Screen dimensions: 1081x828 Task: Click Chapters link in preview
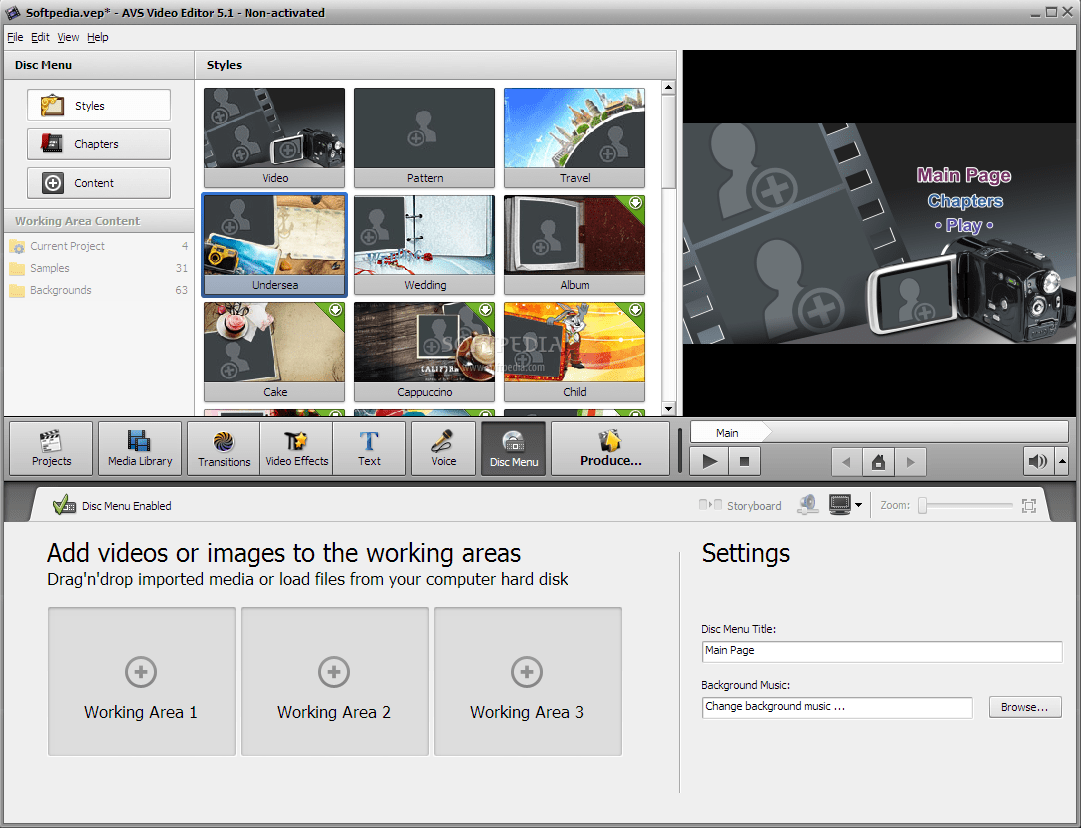964,201
